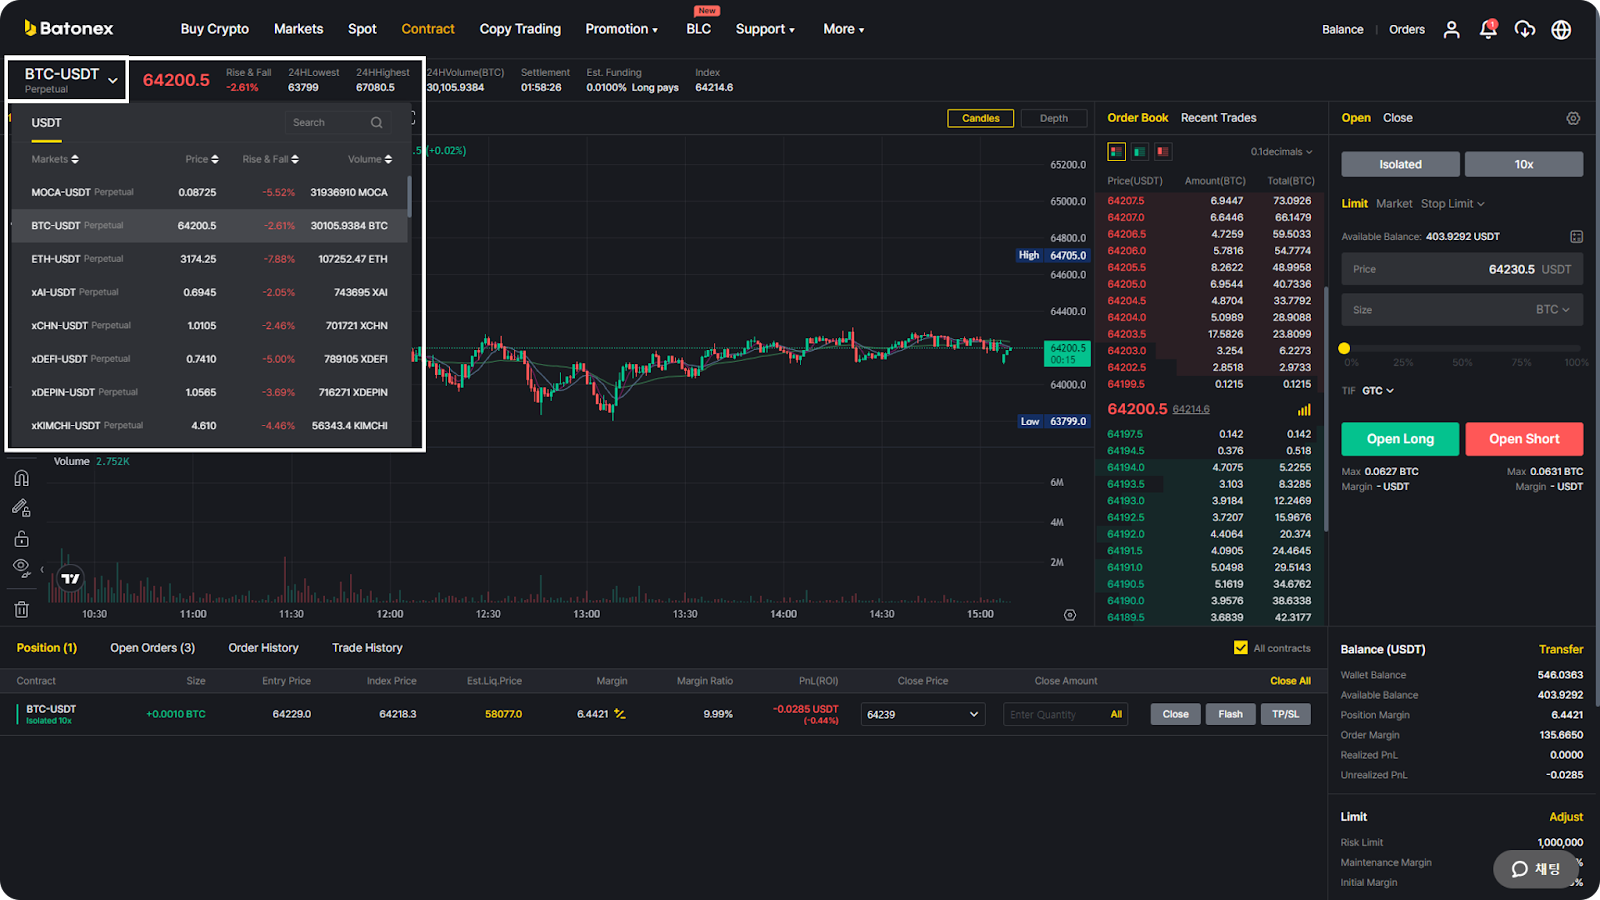1600x900 pixels.
Task: Open the Size unit BTC dropdown
Action: click(1553, 310)
